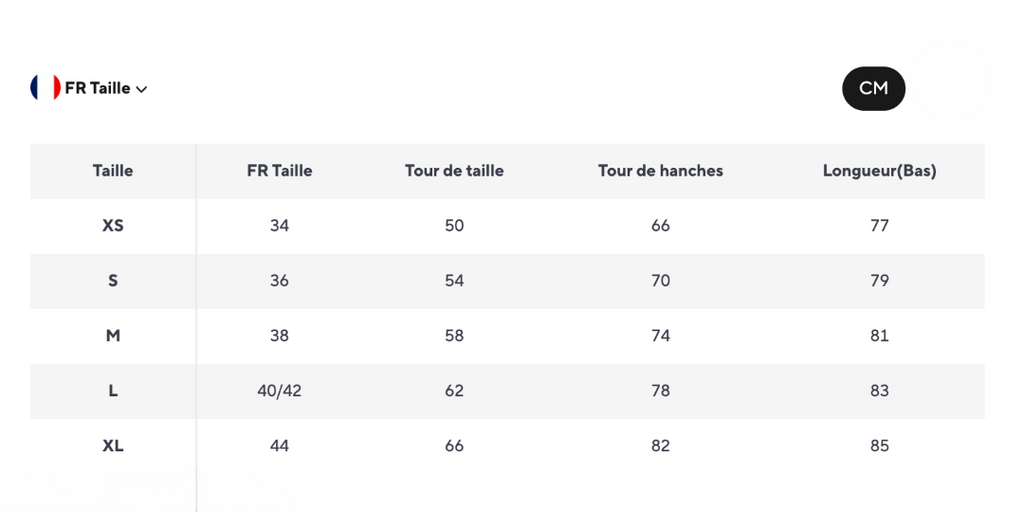
Task: Select FR size 44 in the XL row
Action: pos(279,446)
